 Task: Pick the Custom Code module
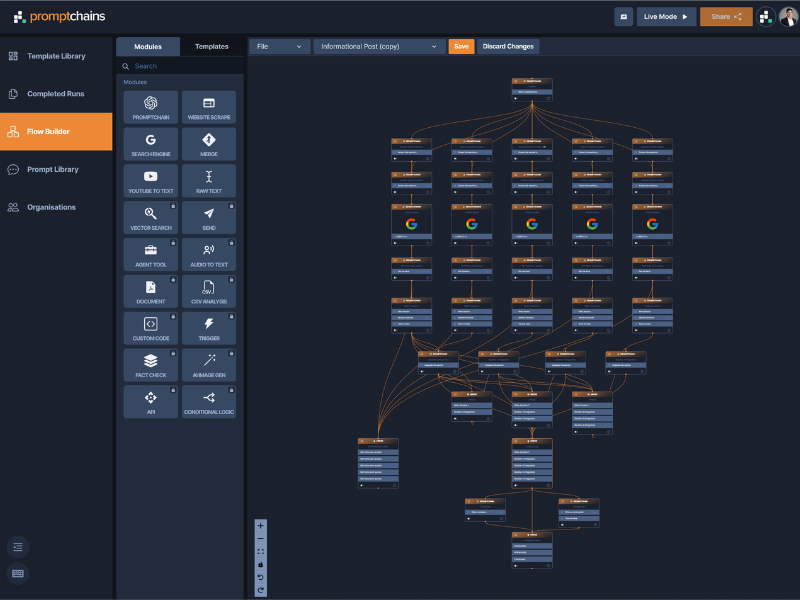click(x=151, y=329)
